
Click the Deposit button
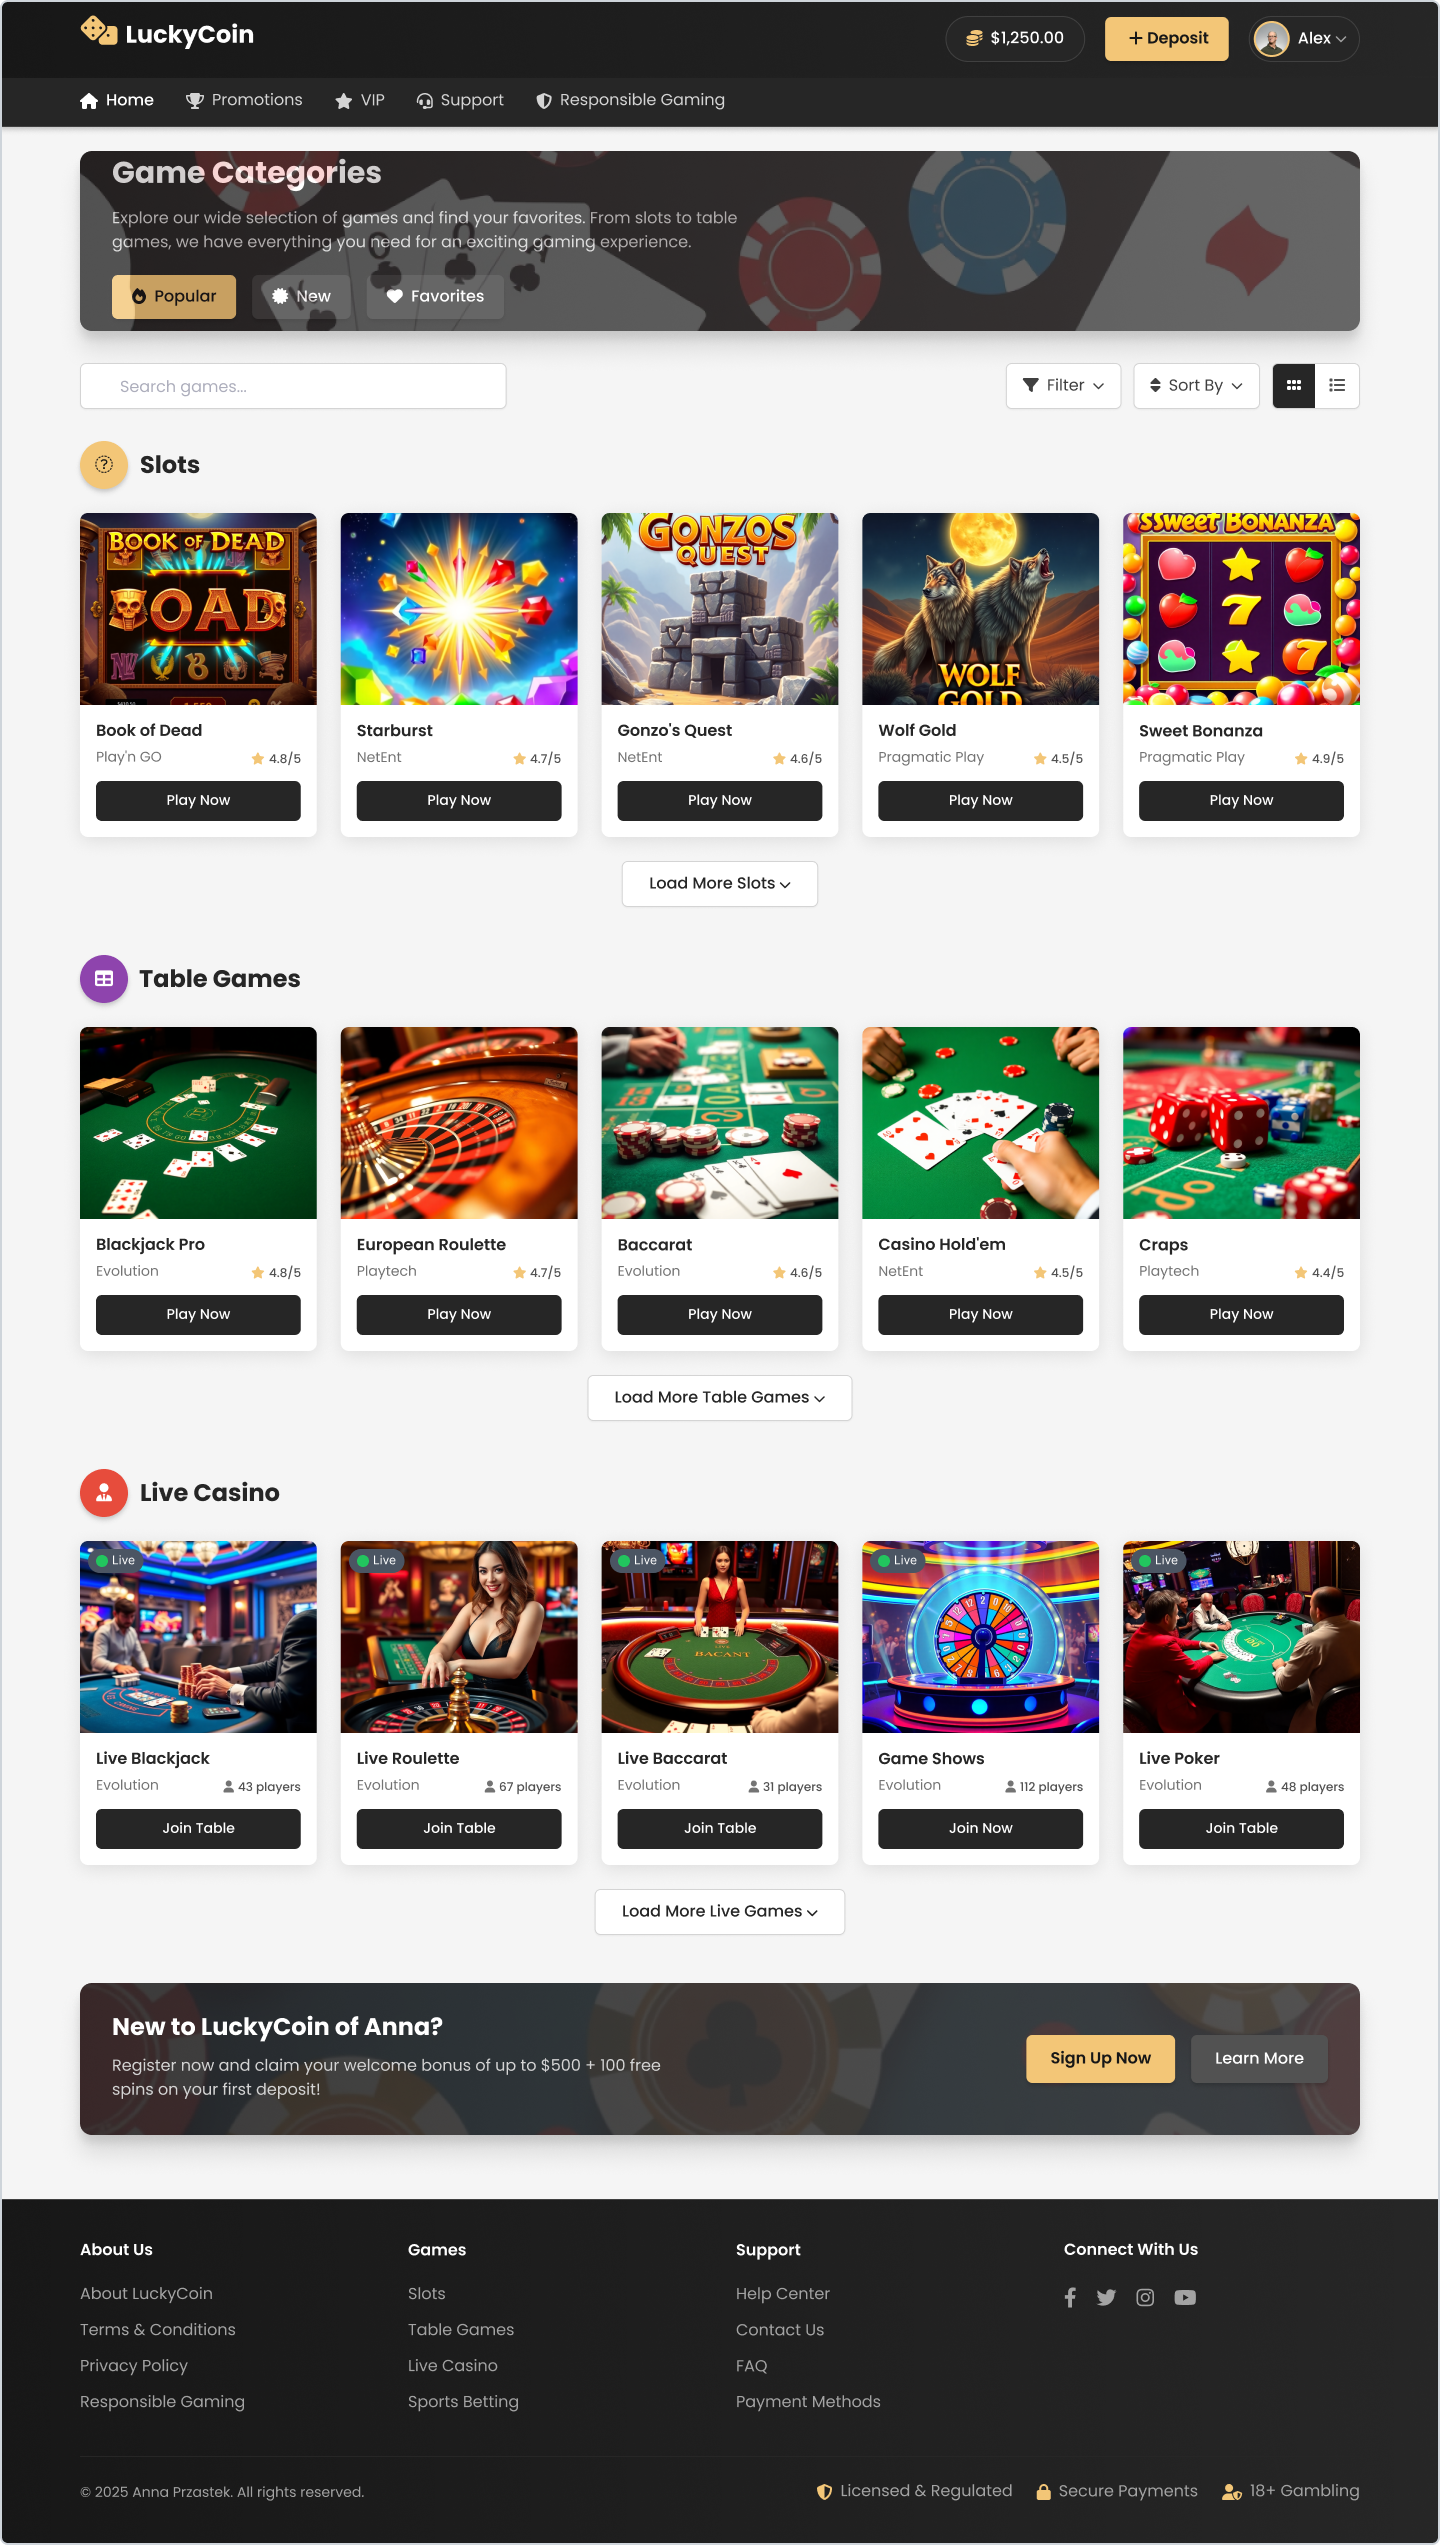[1167, 39]
